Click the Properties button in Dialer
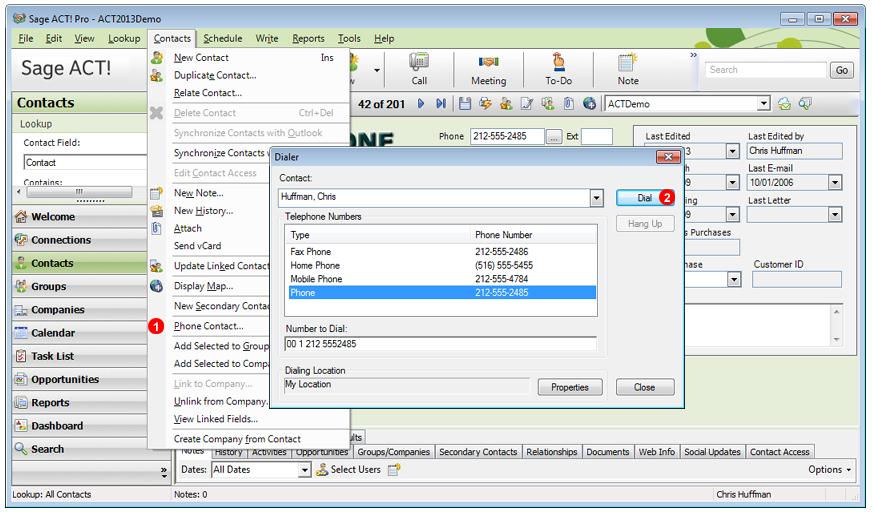This screenshot has height=516, width=872. [570, 387]
